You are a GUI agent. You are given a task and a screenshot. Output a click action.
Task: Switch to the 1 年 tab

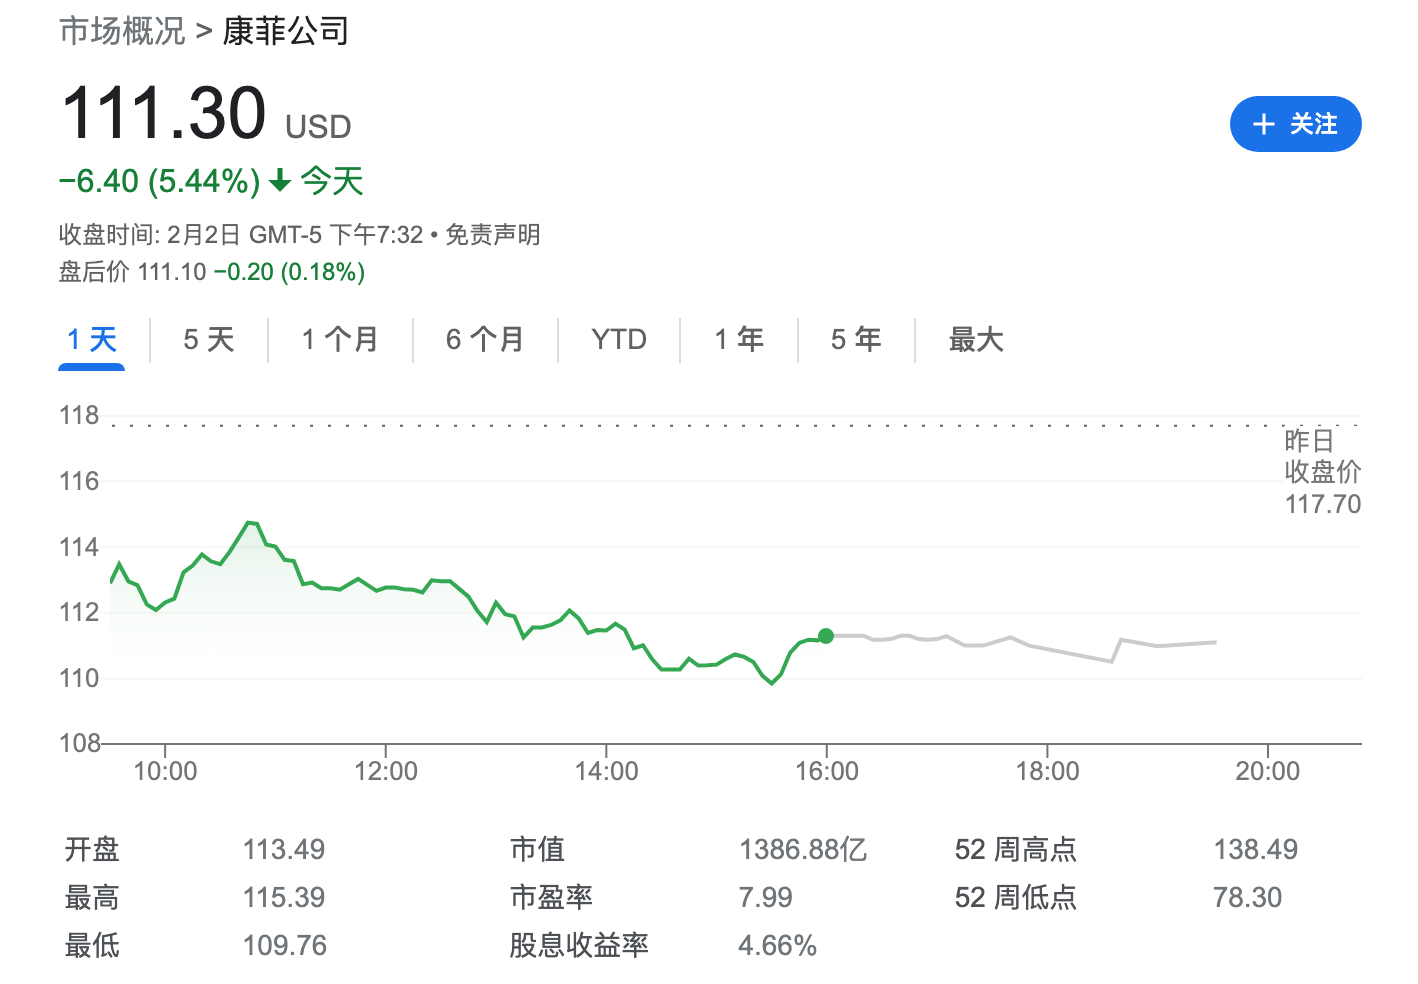click(x=739, y=340)
